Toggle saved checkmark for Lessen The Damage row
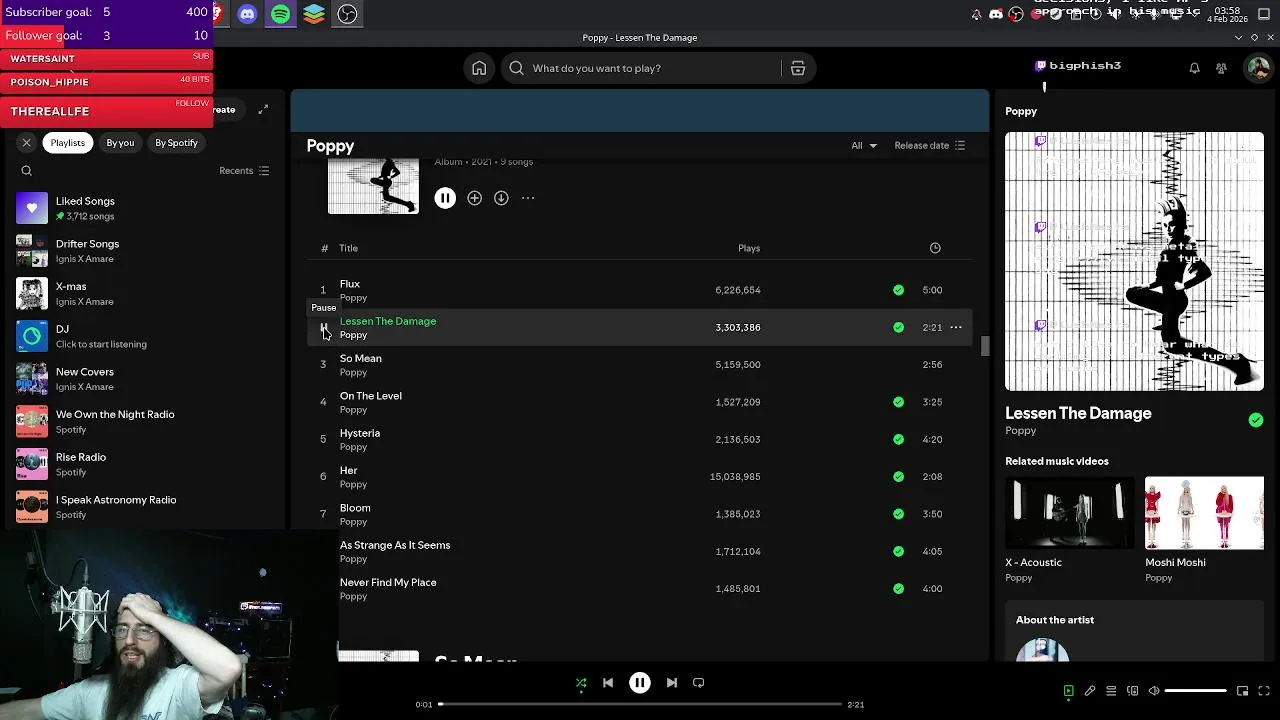Screen dimensions: 1280x720 tap(898, 327)
